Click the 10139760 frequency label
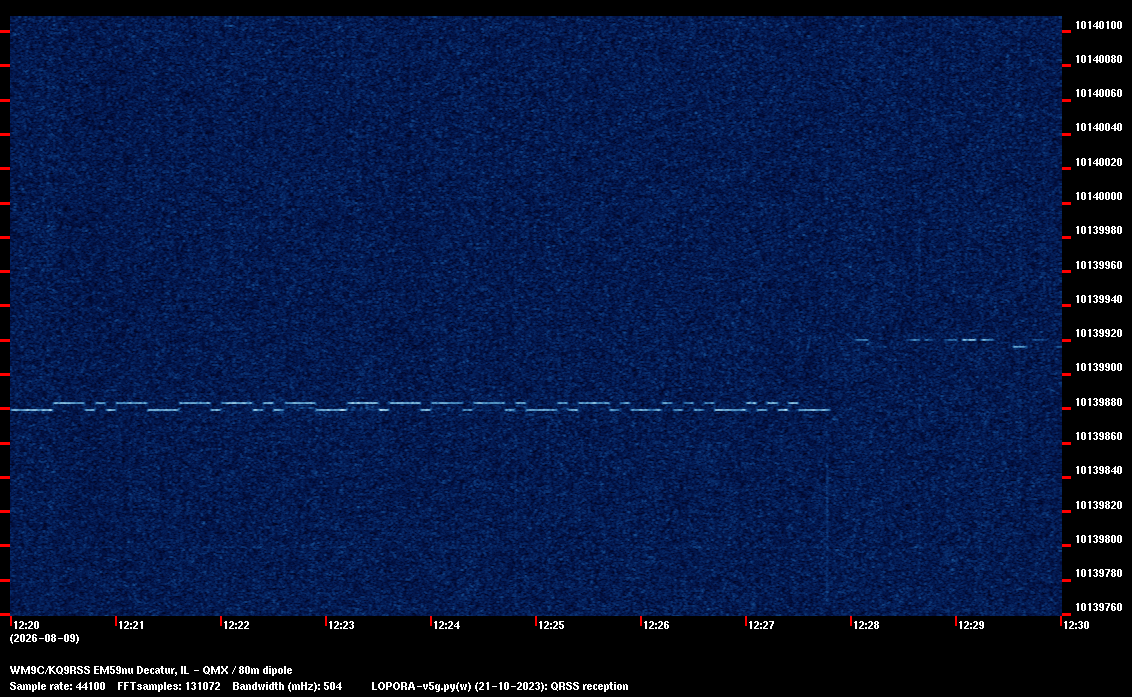 pyautogui.click(x=1099, y=607)
